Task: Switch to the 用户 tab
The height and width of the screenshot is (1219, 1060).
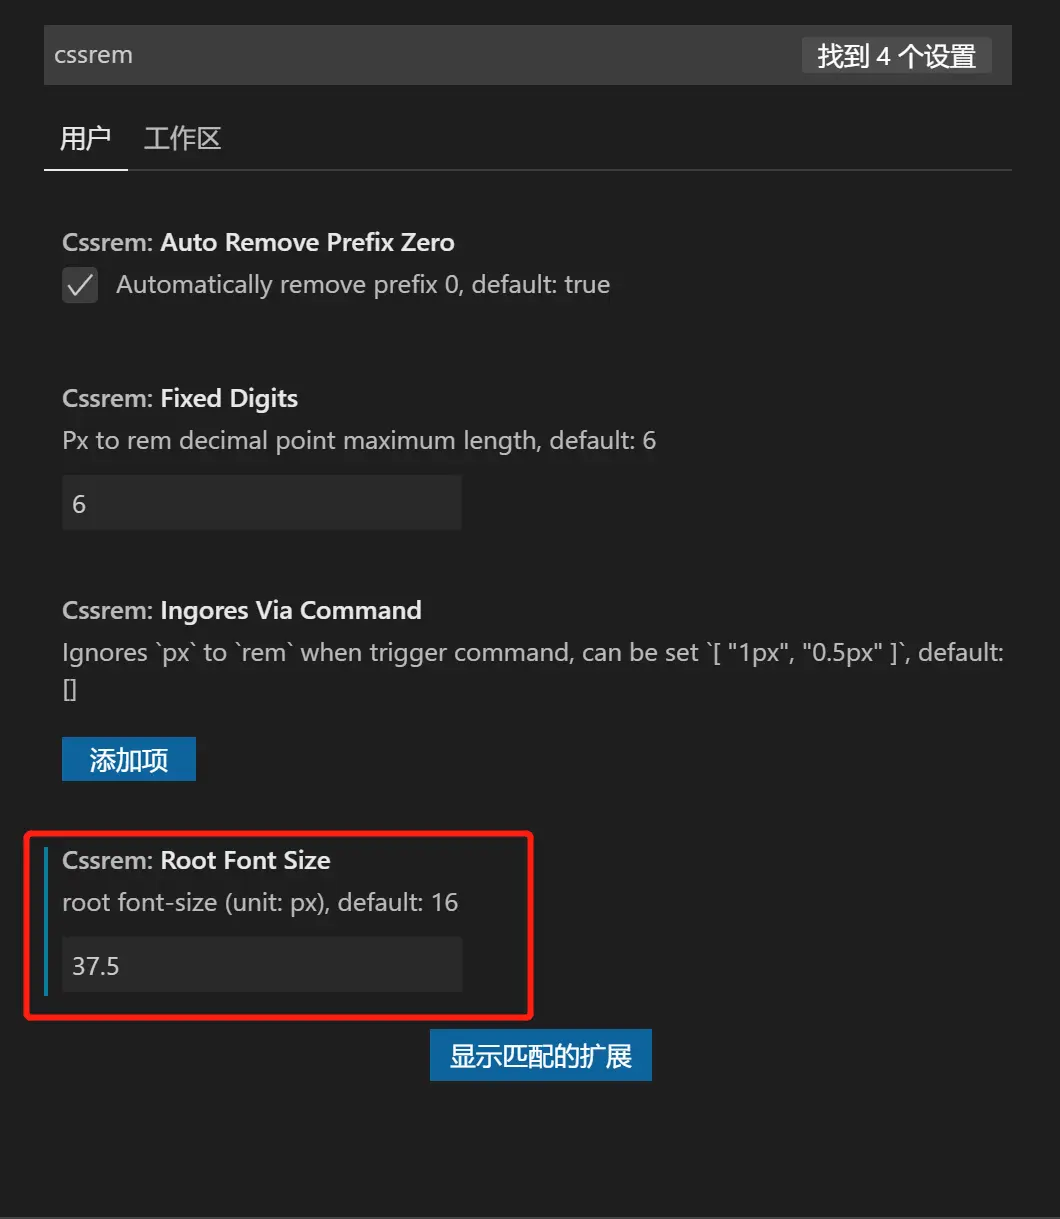Action: point(85,138)
